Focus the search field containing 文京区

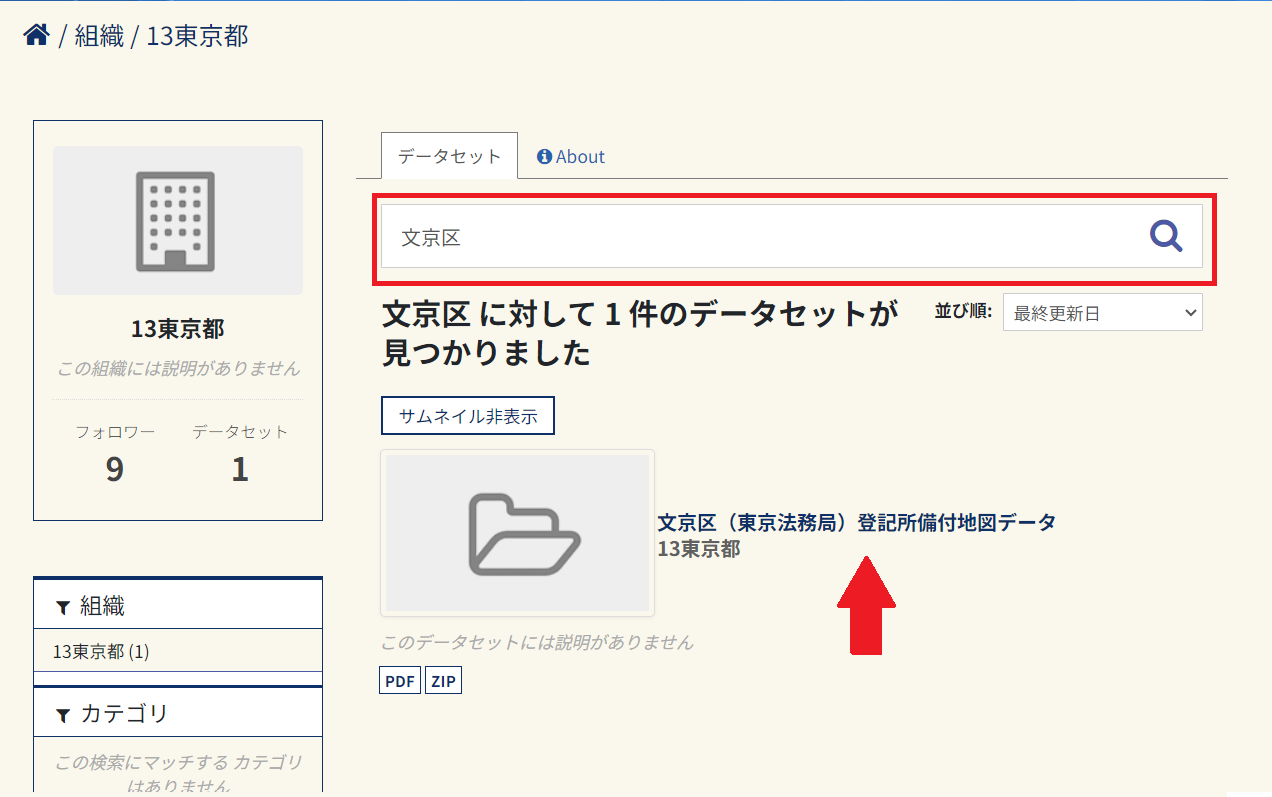pos(760,237)
